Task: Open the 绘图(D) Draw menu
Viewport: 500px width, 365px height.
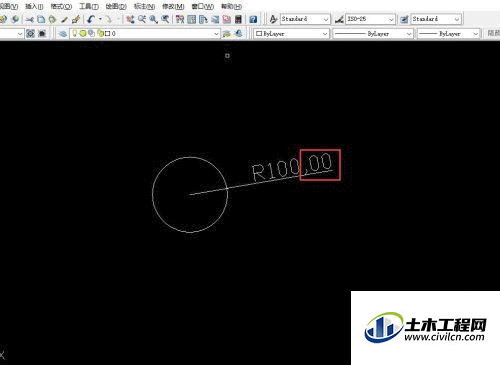Action: pyautogui.click(x=116, y=6)
